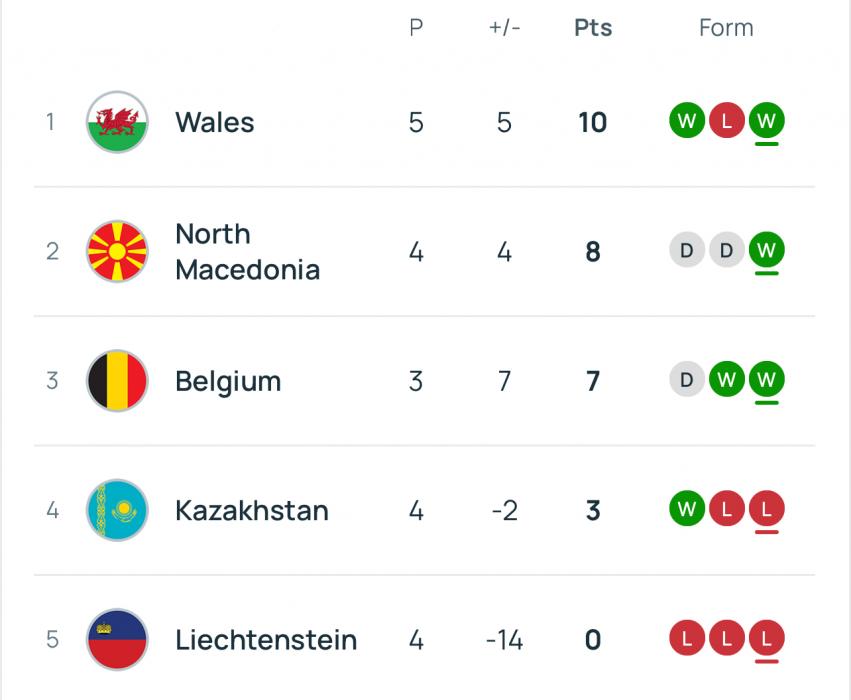Viewport: 851px width, 700px height.
Task: Tap the Belgium tricolor flag icon
Action: click(x=117, y=380)
